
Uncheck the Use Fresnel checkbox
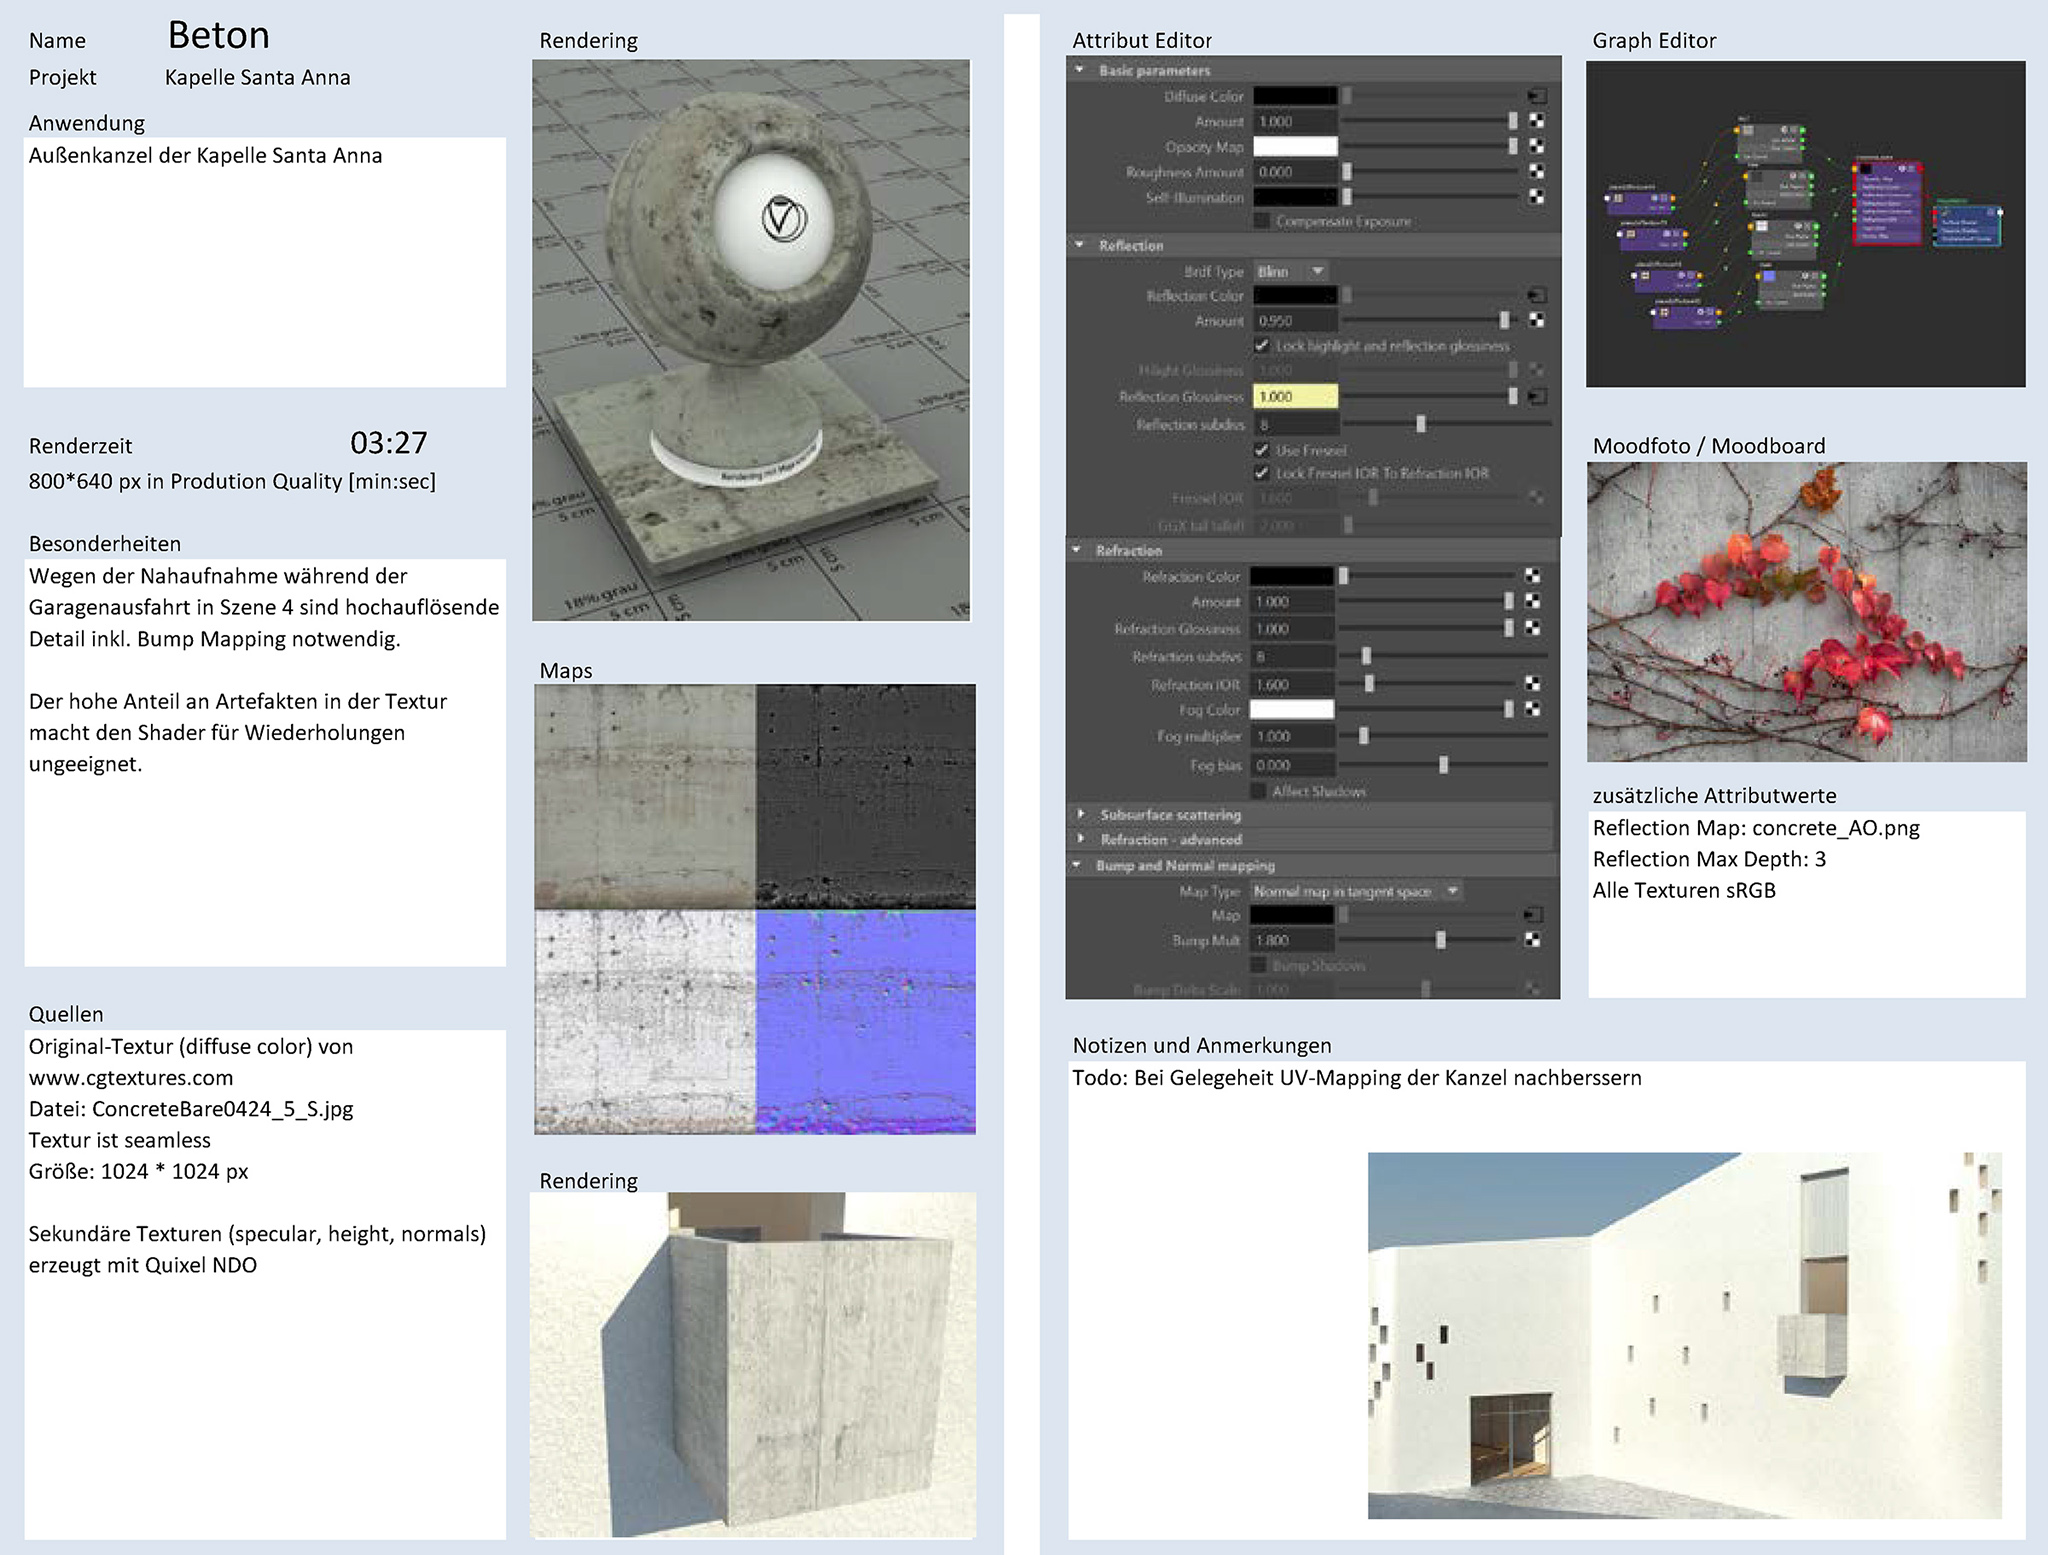pos(1262,450)
